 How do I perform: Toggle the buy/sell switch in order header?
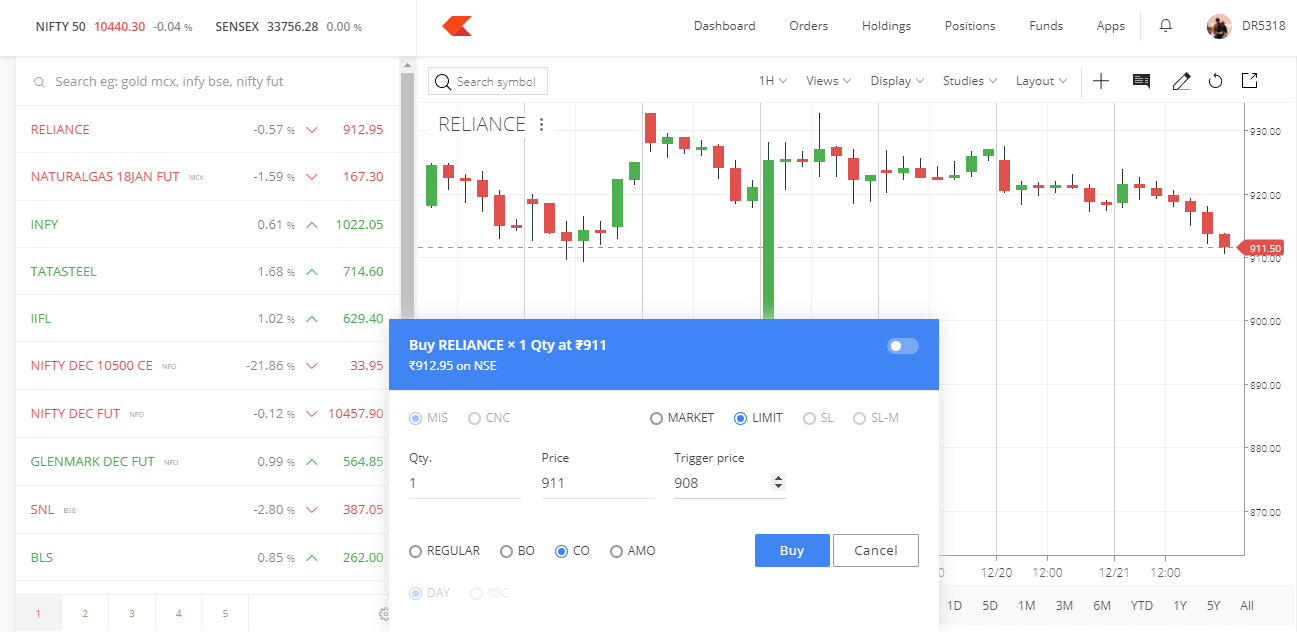click(902, 346)
